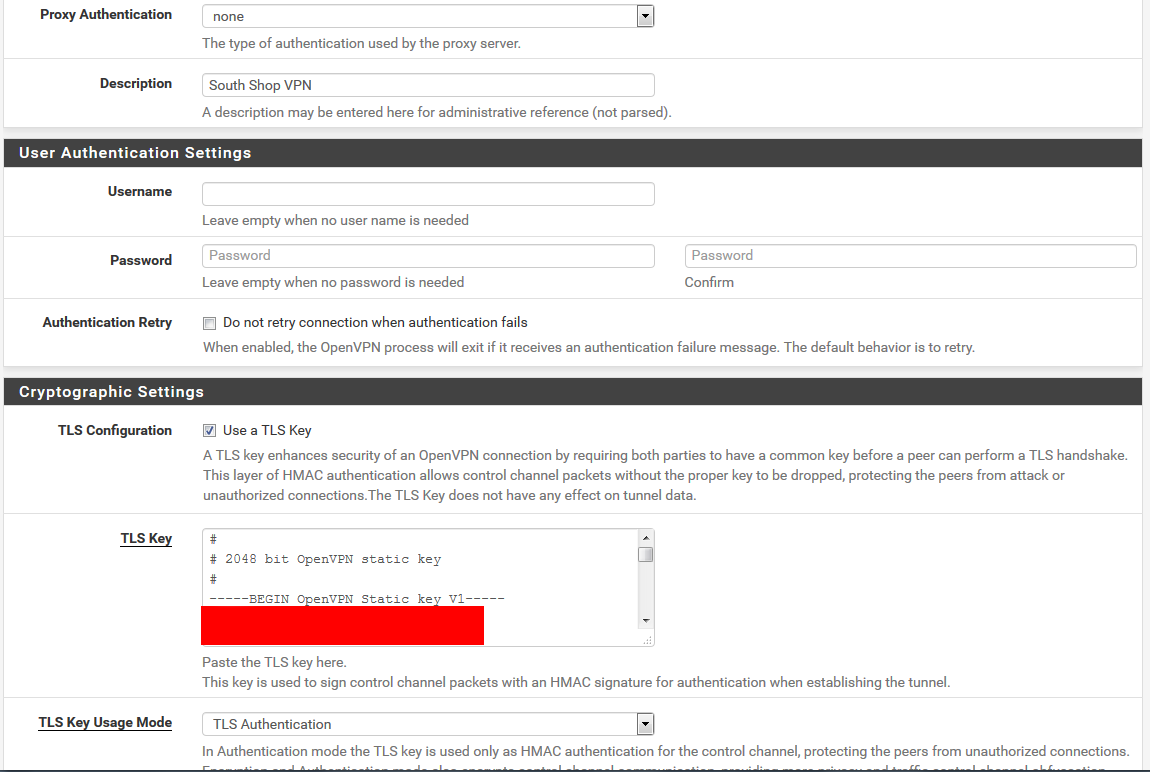The width and height of the screenshot is (1150, 772).
Task: Open the Proxy Authentication dropdown
Action: pyautogui.click(x=428, y=16)
